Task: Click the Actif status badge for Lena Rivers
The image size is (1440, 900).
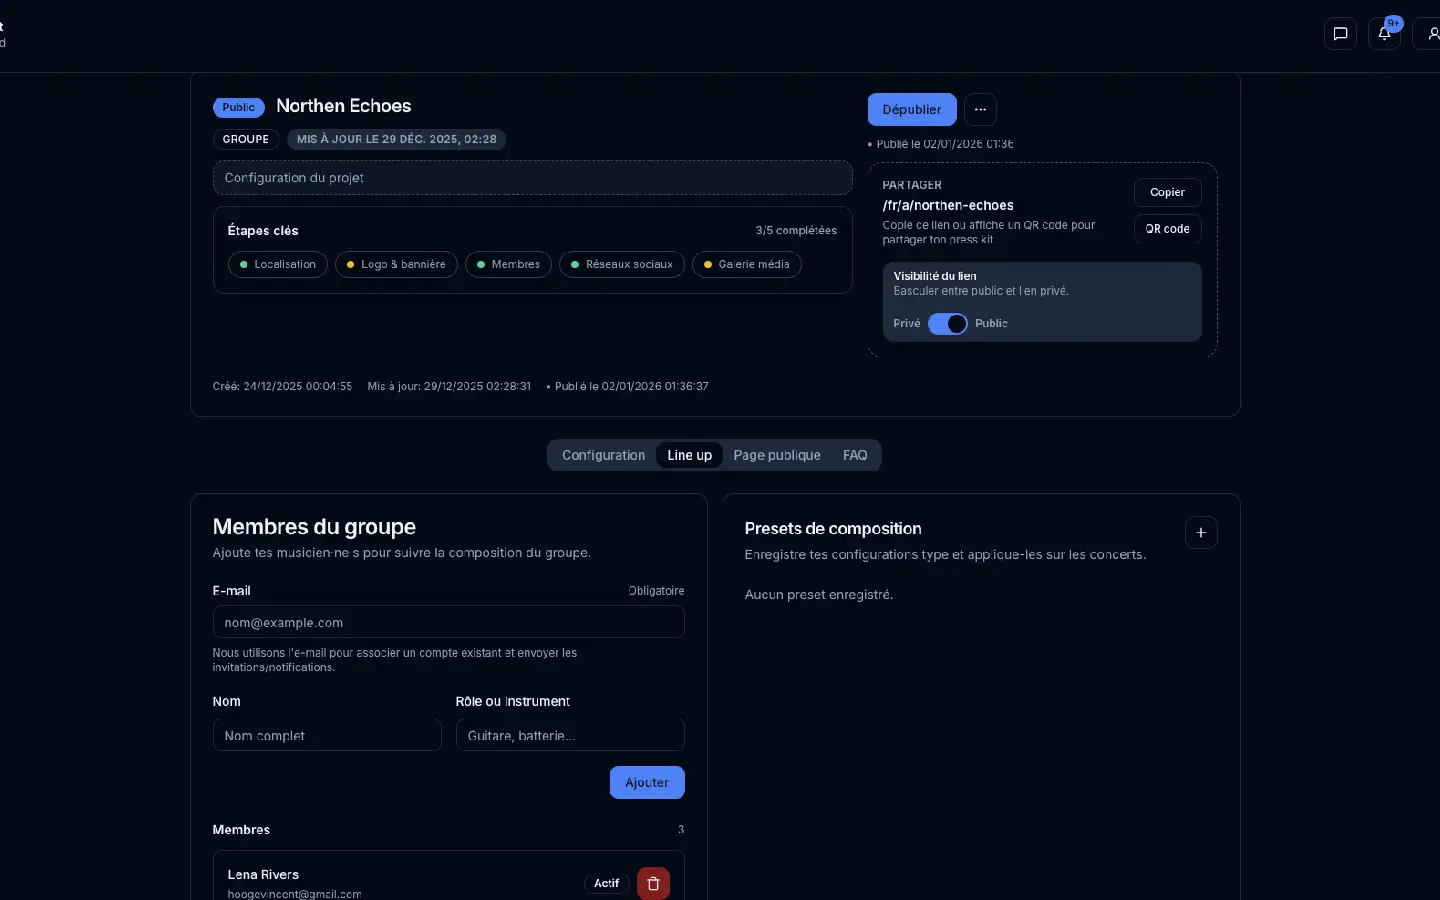Action: [x=606, y=883]
